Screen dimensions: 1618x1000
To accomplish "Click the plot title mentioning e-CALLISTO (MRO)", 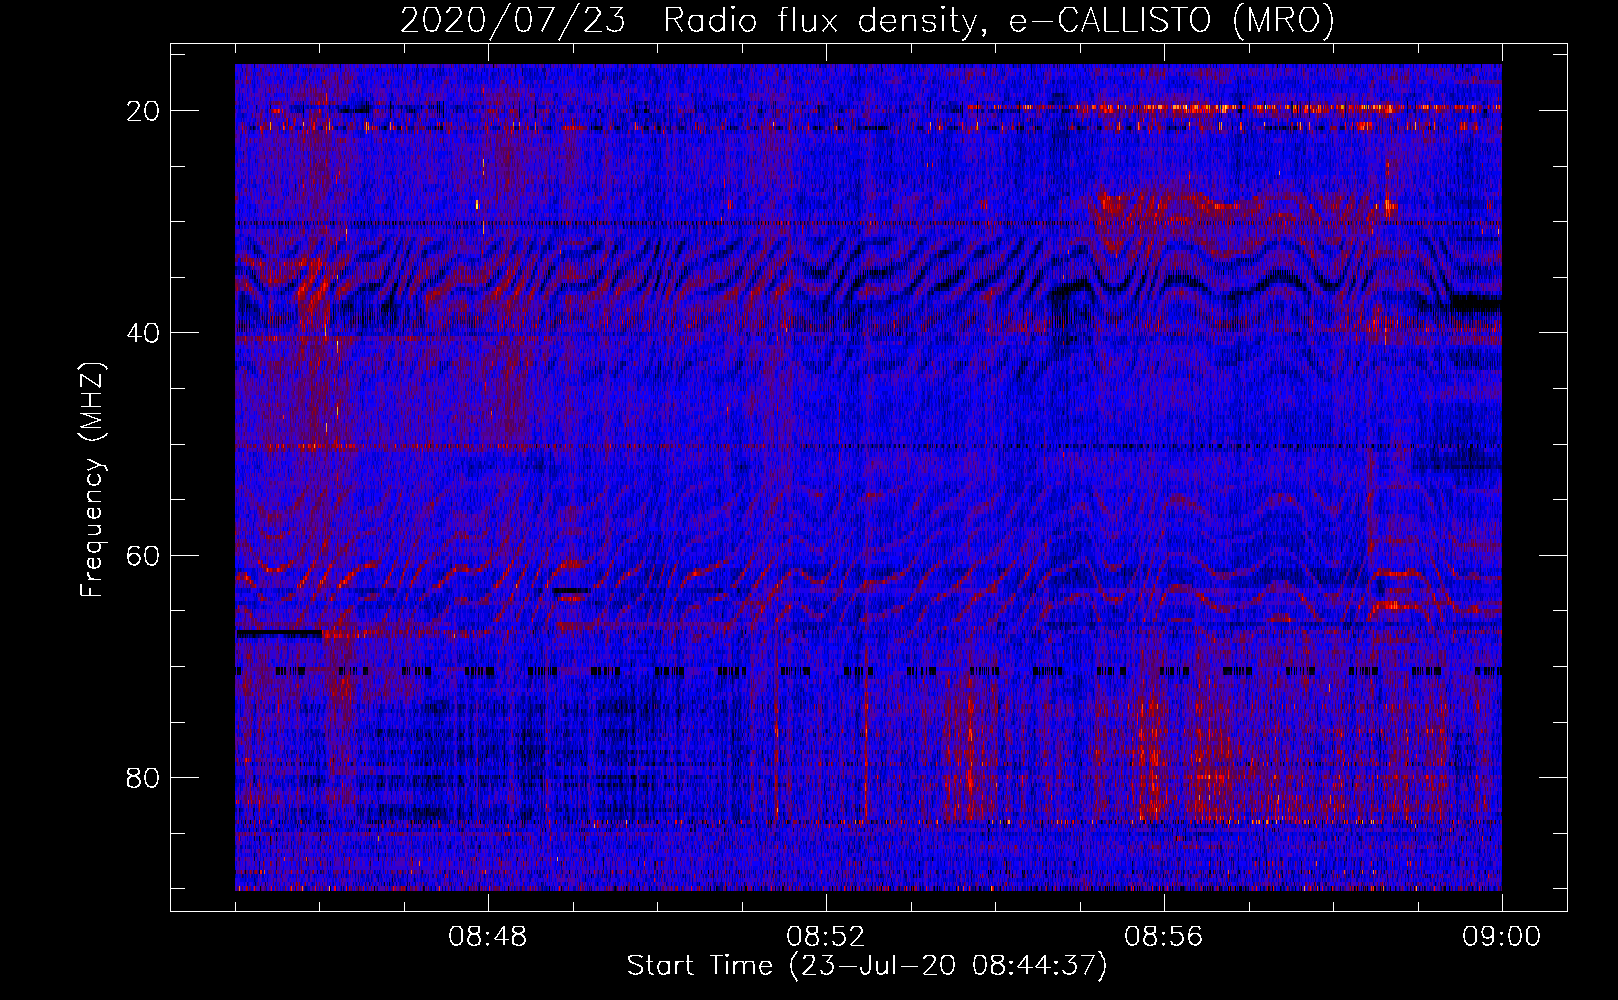I will pos(867,21).
